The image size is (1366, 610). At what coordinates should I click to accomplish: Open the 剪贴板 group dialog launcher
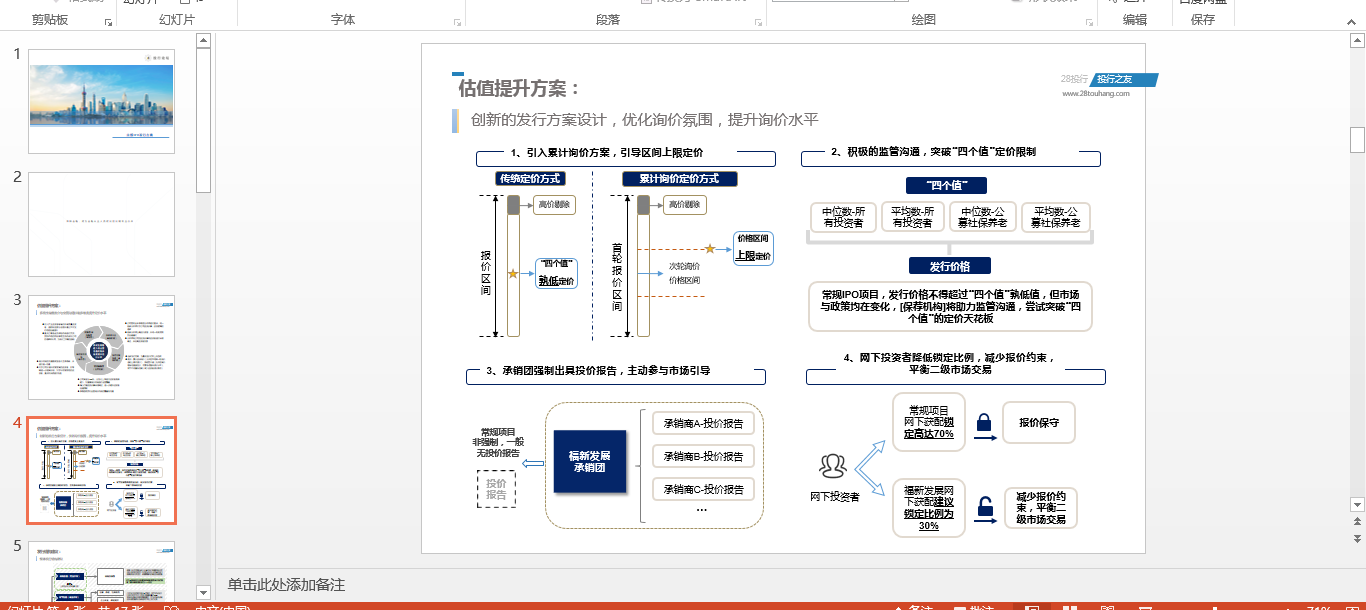(x=108, y=21)
